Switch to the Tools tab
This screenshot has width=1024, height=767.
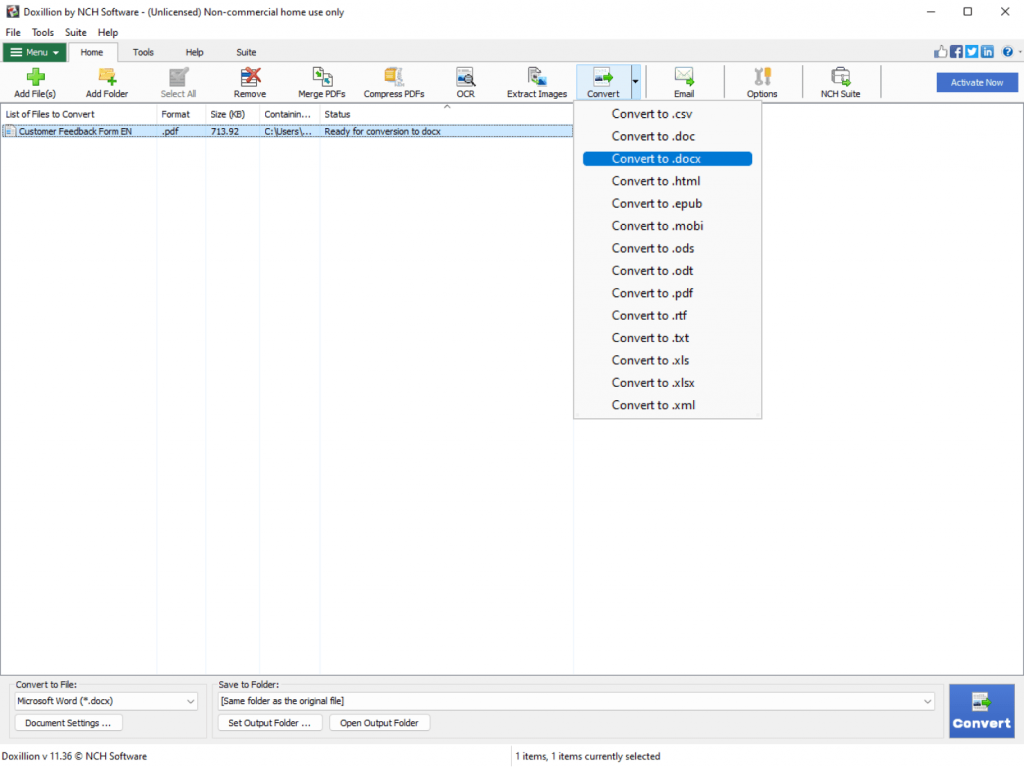coord(143,52)
